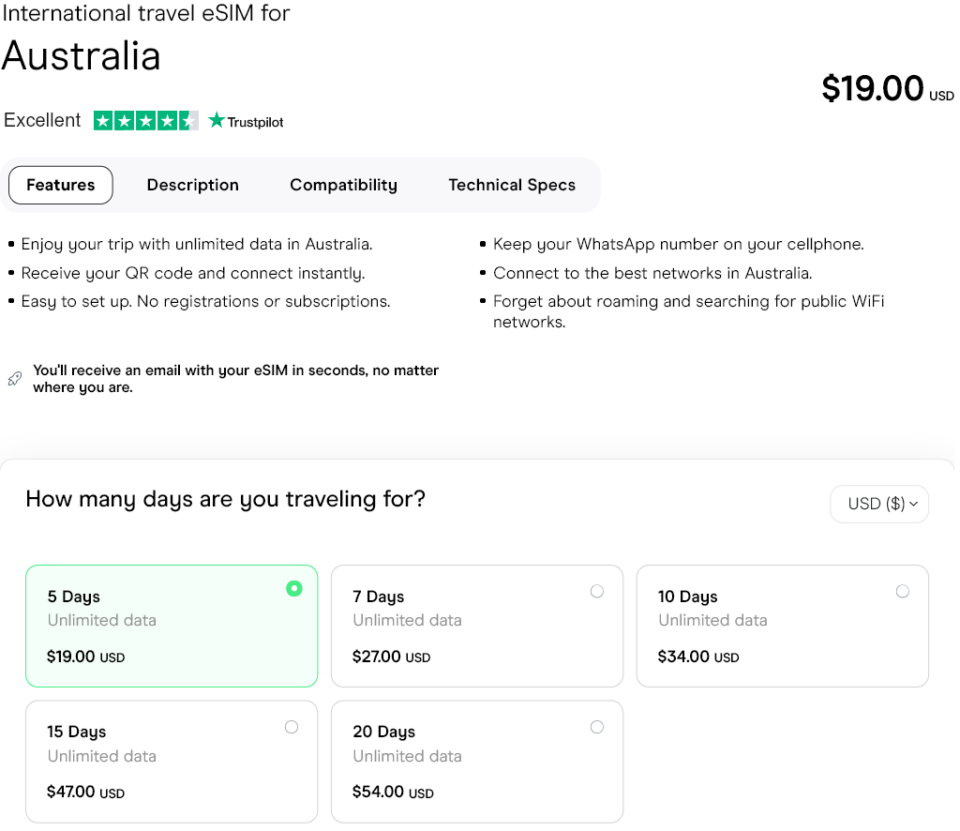Open the USD currency dropdown
960x831 pixels.
(x=879, y=504)
